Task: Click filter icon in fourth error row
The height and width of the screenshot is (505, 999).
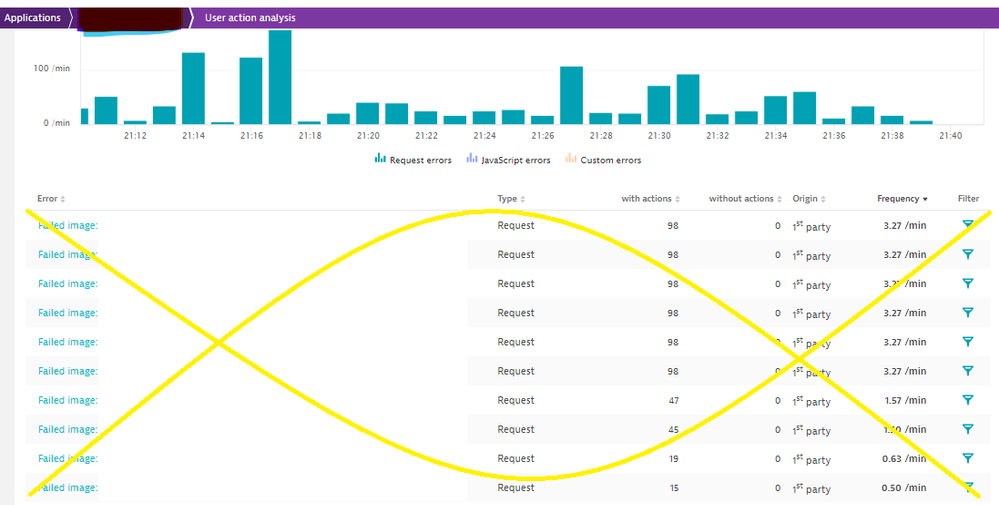Action: [967, 313]
